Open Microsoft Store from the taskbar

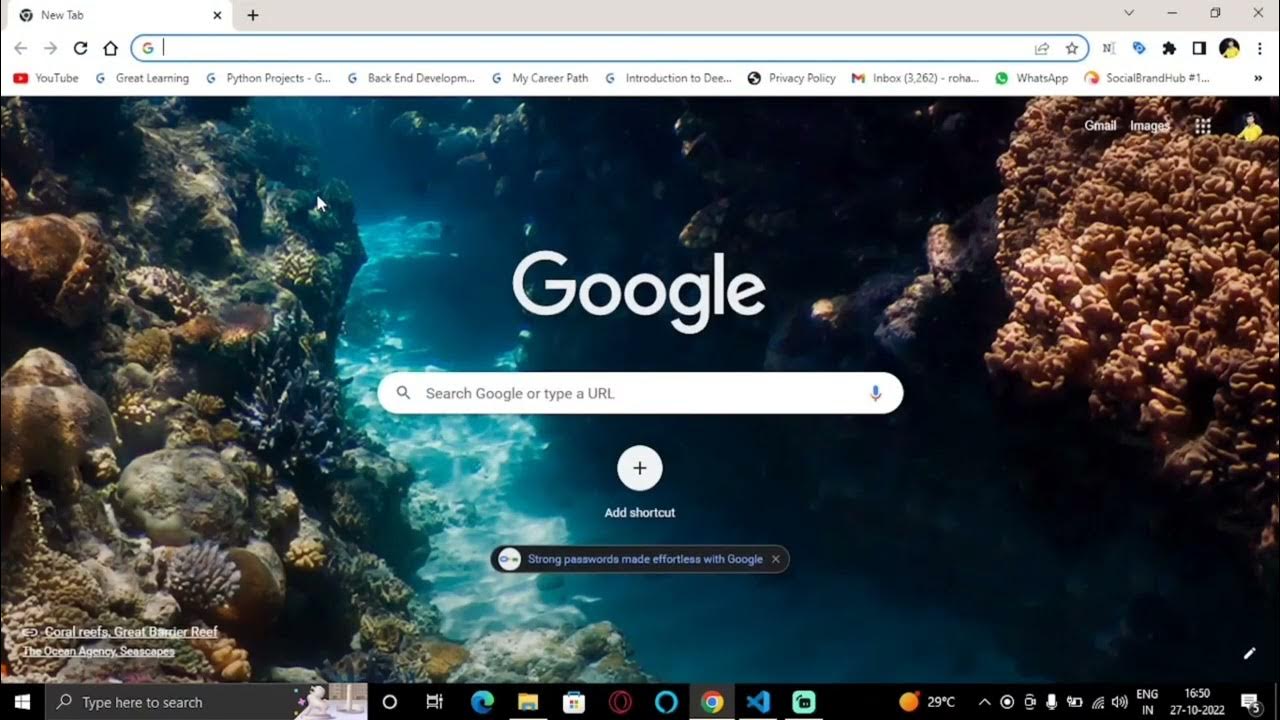click(x=574, y=702)
